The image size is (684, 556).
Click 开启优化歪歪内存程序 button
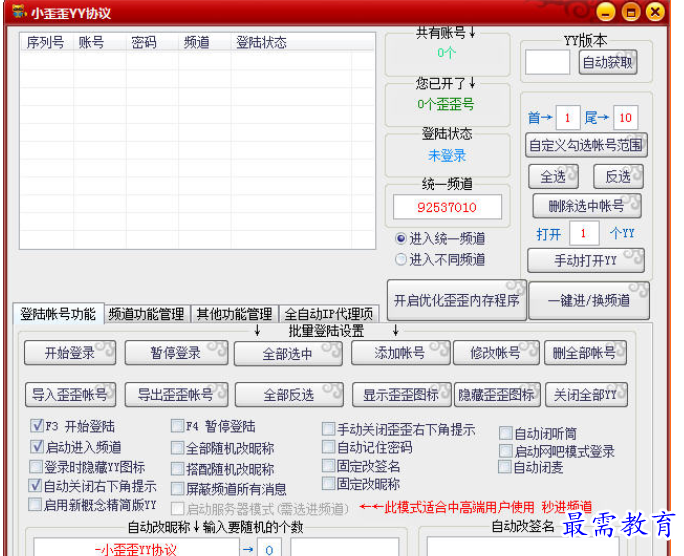457,300
